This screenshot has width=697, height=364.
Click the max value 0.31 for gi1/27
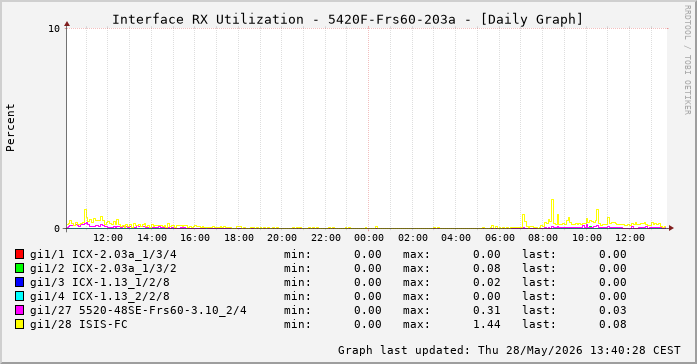click(487, 310)
